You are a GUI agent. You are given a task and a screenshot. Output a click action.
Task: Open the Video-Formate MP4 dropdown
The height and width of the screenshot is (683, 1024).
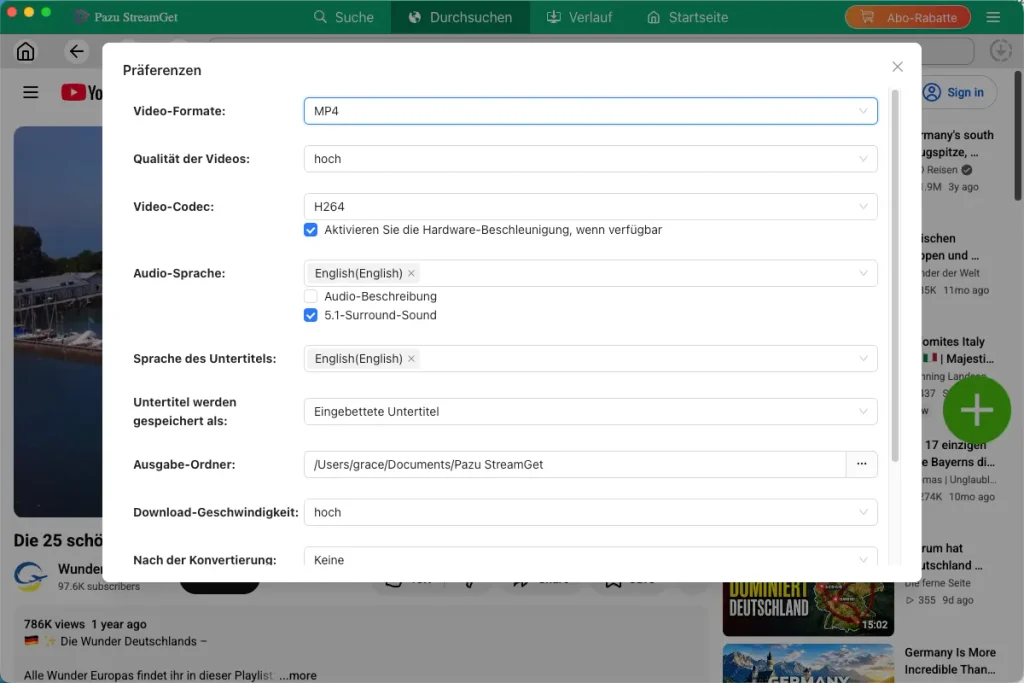point(590,111)
